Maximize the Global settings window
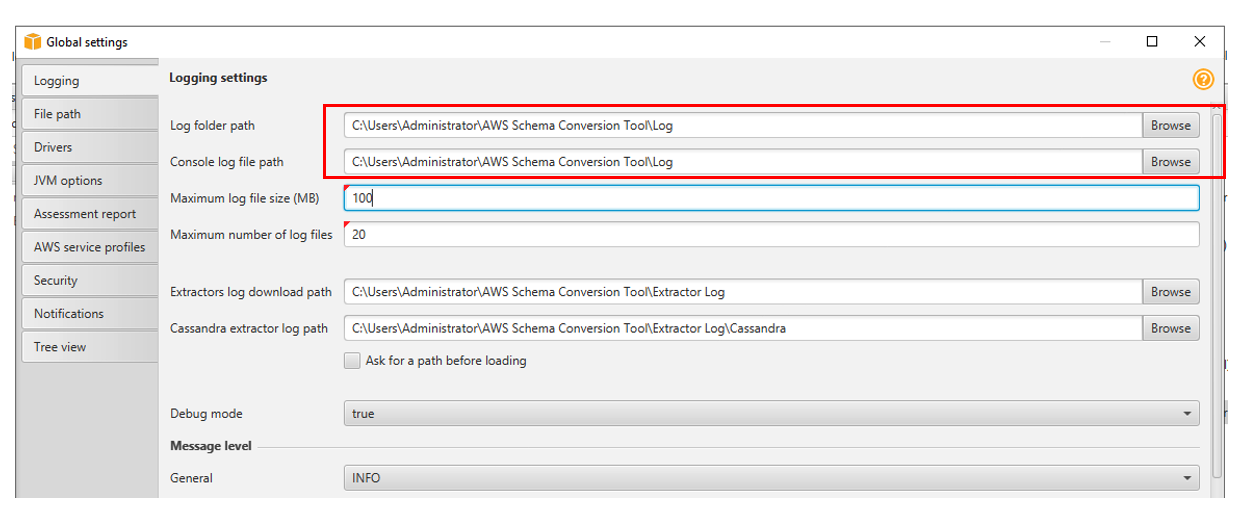Viewport: 1243px width, 532px height. point(1152,42)
